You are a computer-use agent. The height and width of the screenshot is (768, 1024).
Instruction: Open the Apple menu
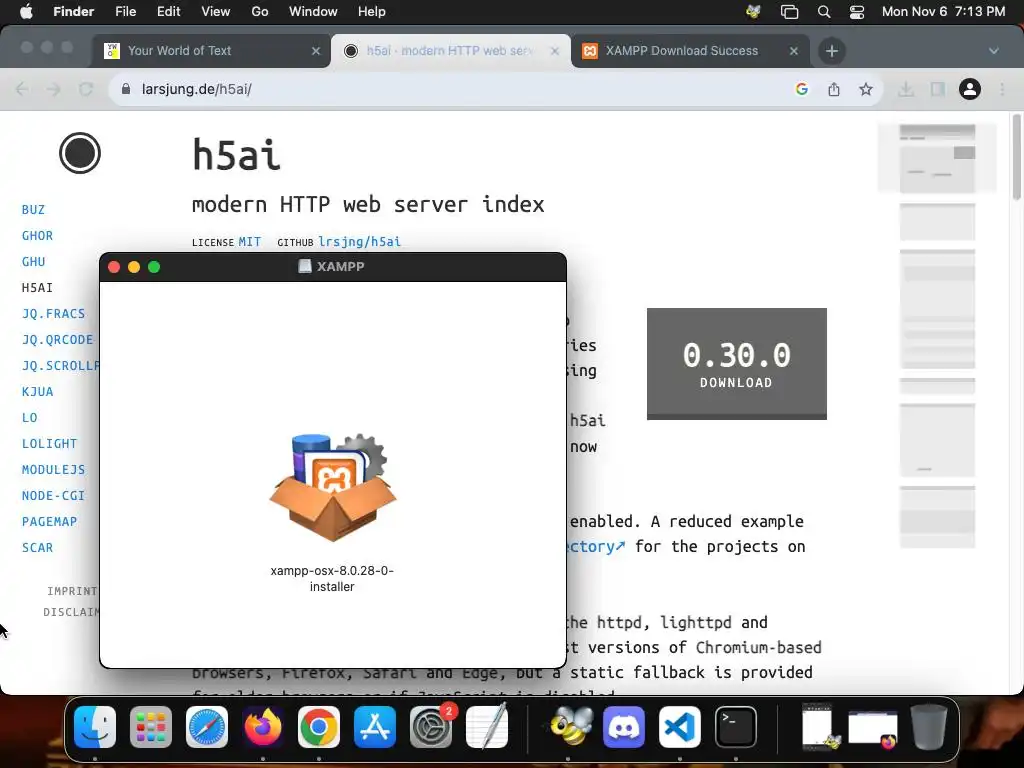26,12
